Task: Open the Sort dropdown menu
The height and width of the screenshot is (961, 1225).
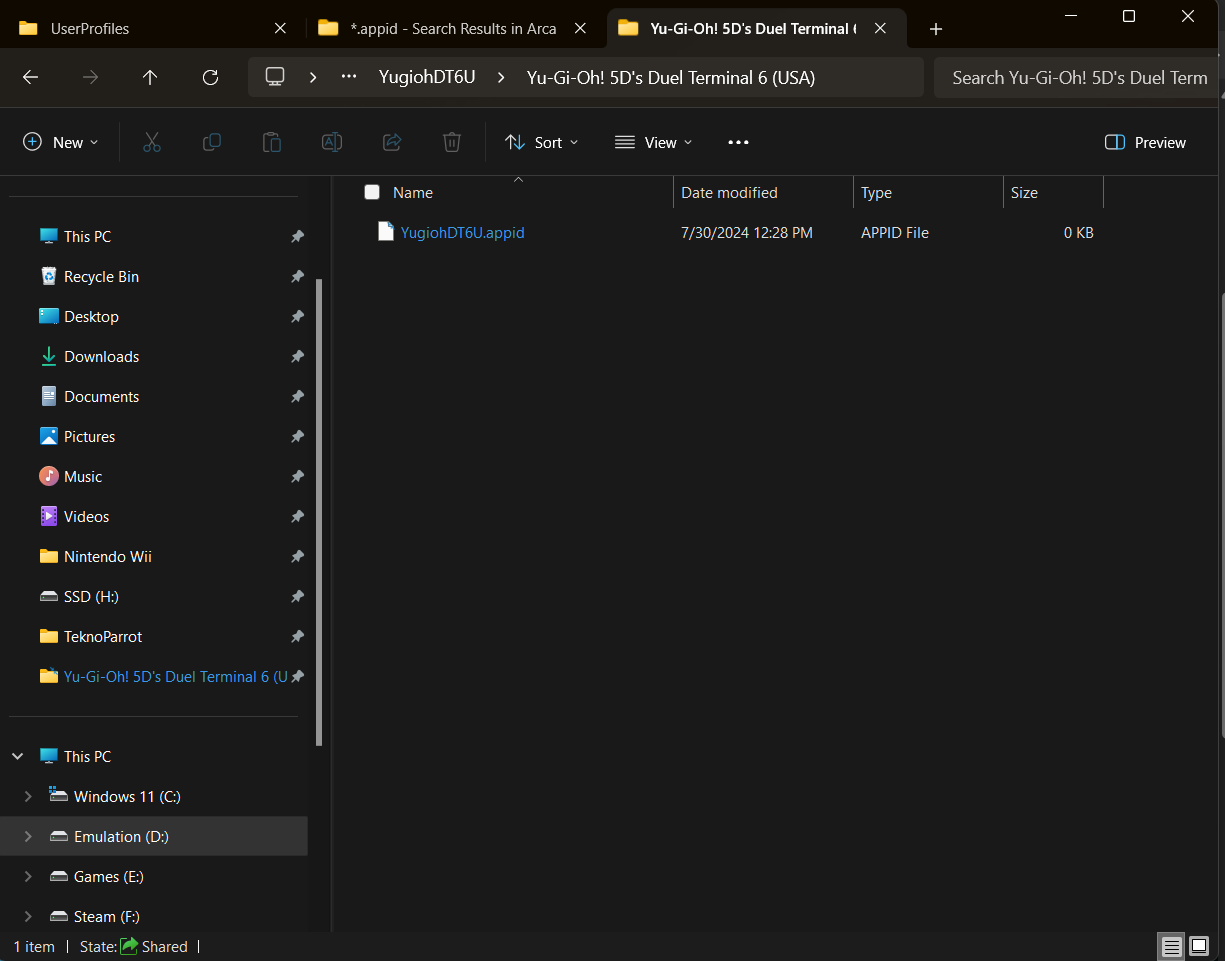Action: [542, 142]
